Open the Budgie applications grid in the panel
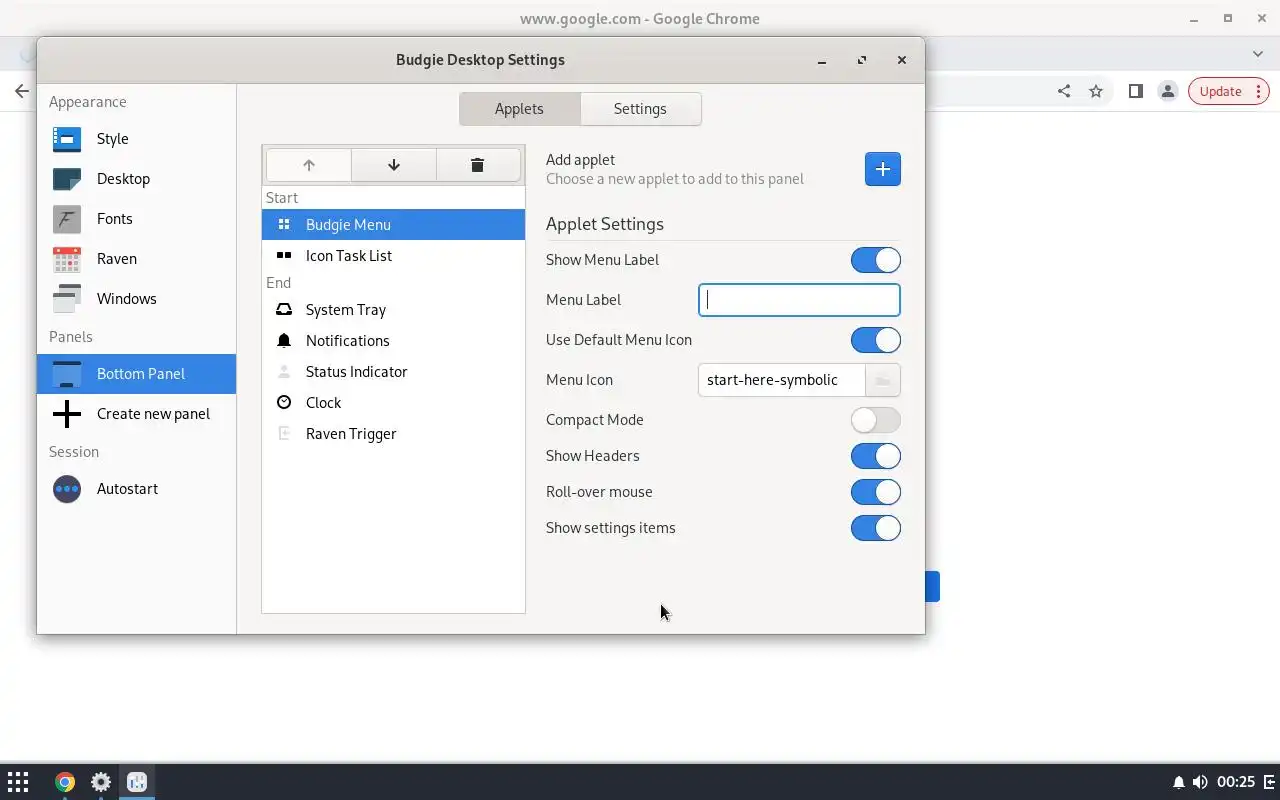 point(18,782)
